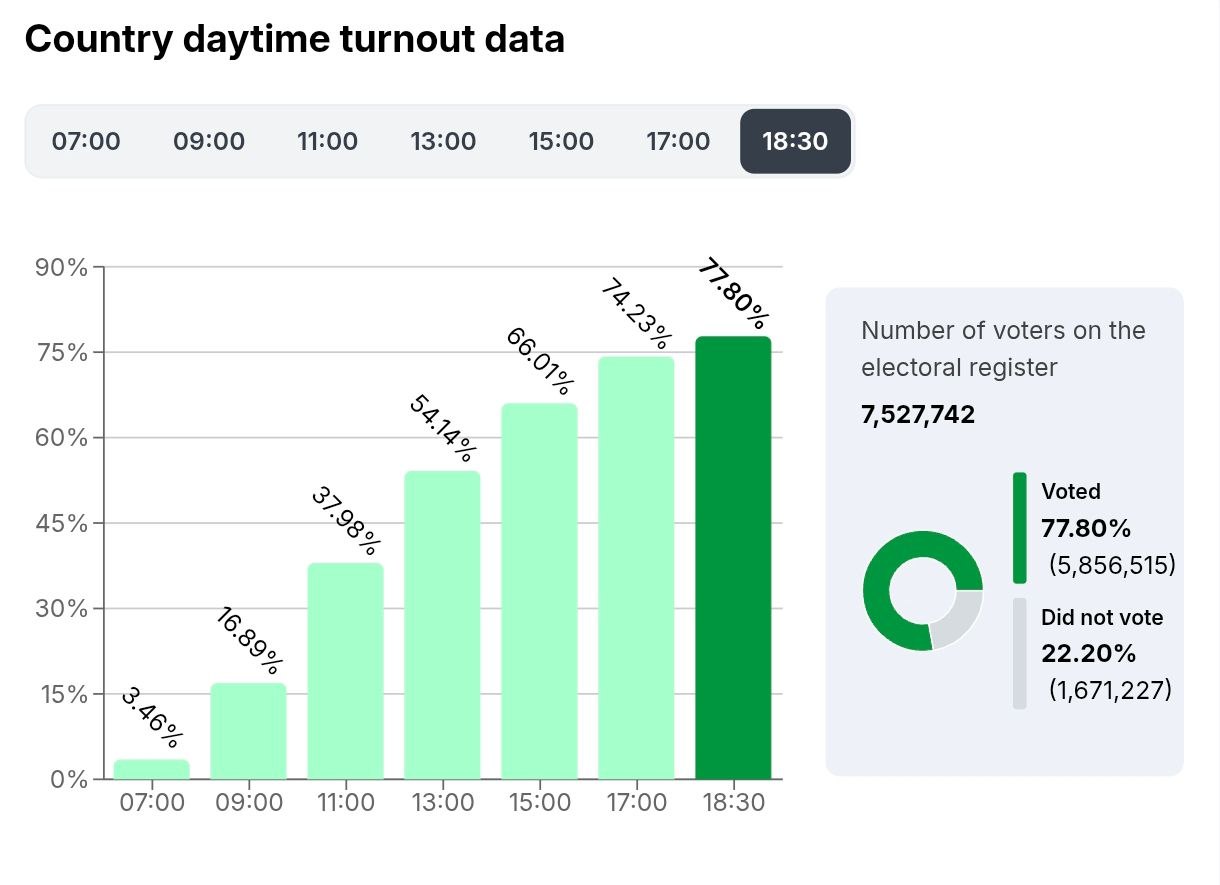Click the green Voted legend swatch
The image size is (1220, 885).
[x=1019, y=528]
